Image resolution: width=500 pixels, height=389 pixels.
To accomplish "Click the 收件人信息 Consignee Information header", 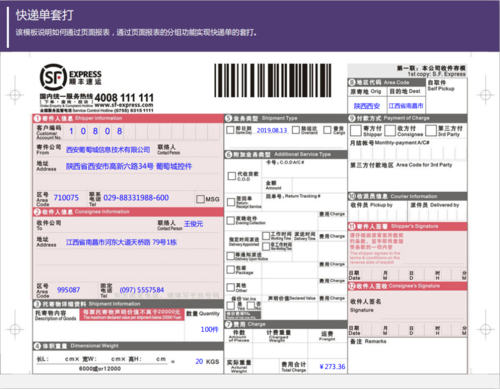I will [x=128, y=212].
